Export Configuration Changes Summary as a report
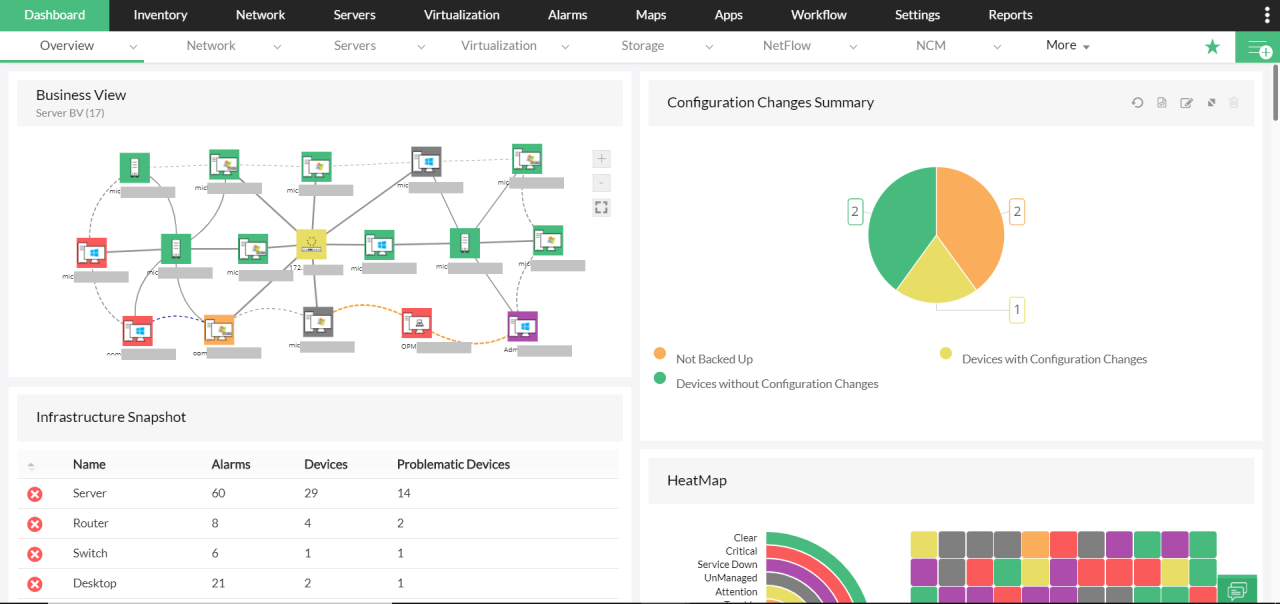 (x=1161, y=102)
